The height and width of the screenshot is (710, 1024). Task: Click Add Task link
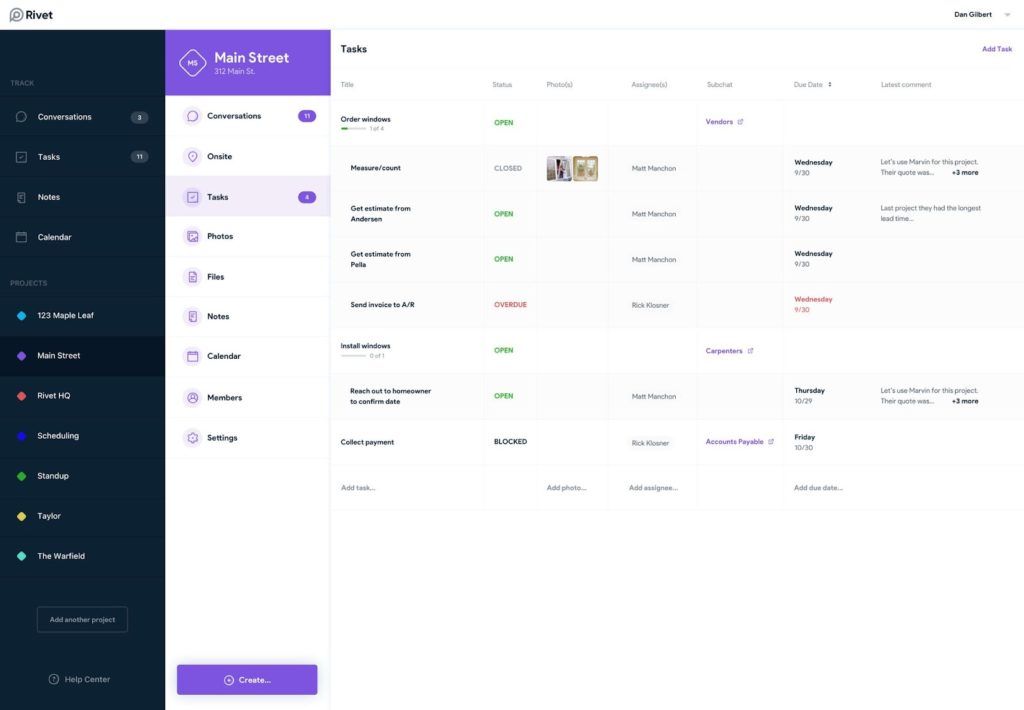pos(997,49)
